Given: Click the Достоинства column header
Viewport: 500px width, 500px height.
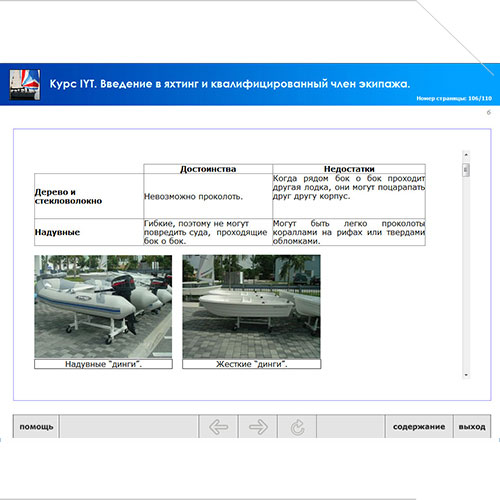Looking at the screenshot, I should [x=208, y=169].
